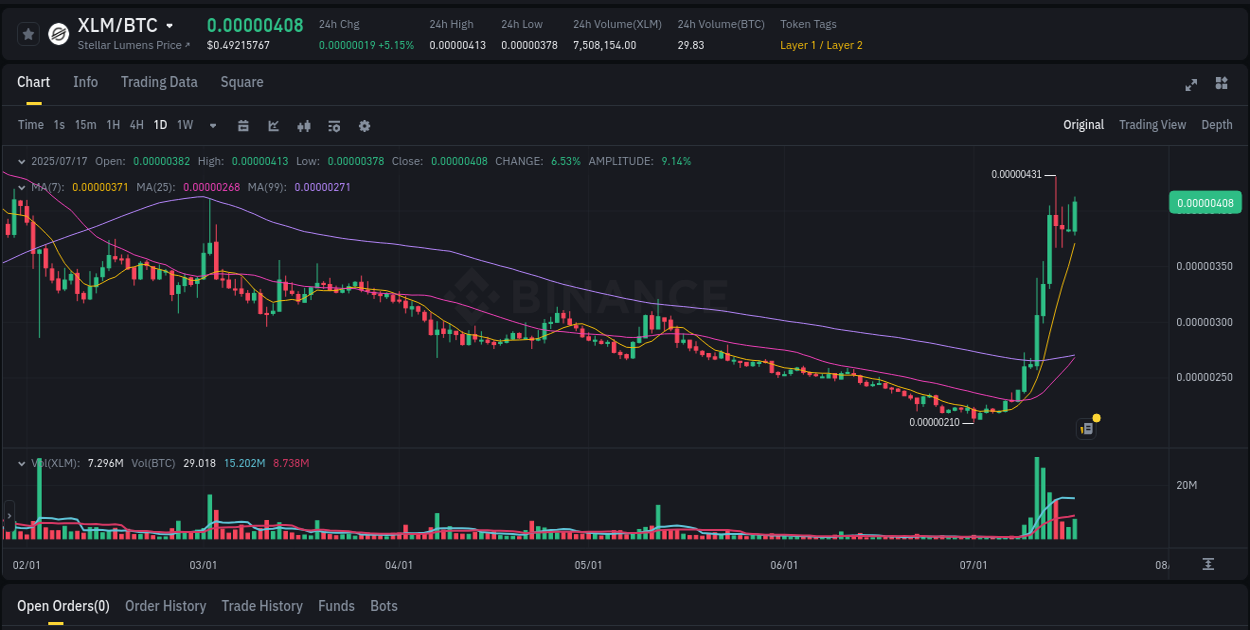Open the chart settings gear
The width and height of the screenshot is (1250, 630).
coord(363,125)
